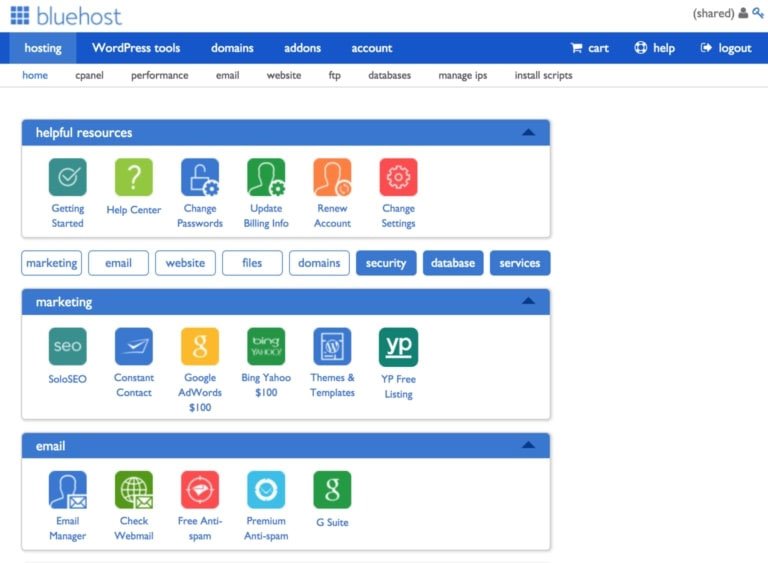Toggle the services section filter
The height and width of the screenshot is (563, 768).
520,263
